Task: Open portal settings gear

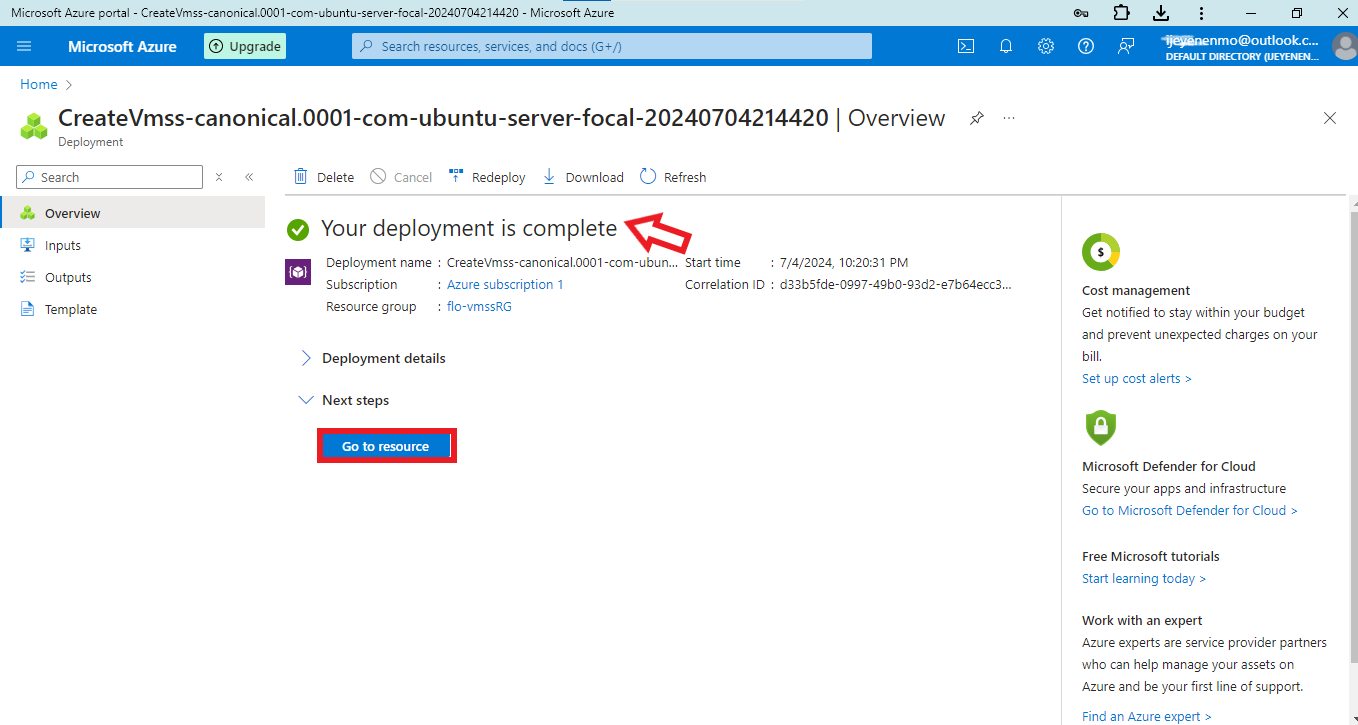Action: point(1046,46)
